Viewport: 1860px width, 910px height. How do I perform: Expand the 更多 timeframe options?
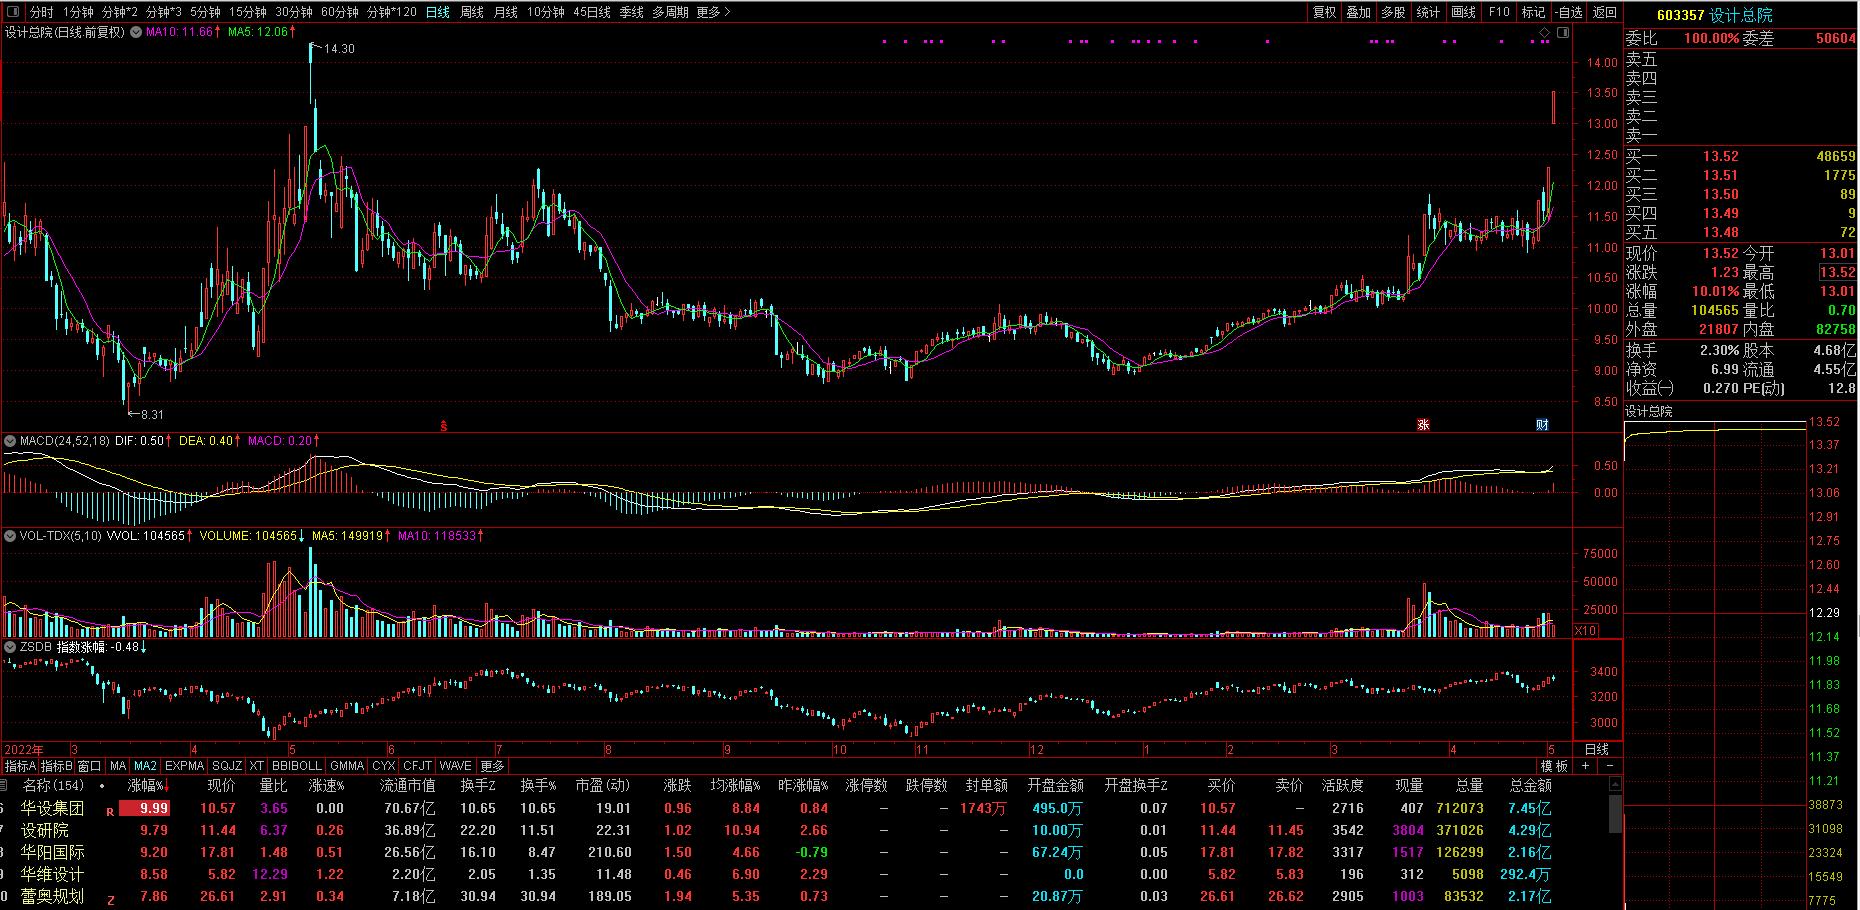coord(713,12)
